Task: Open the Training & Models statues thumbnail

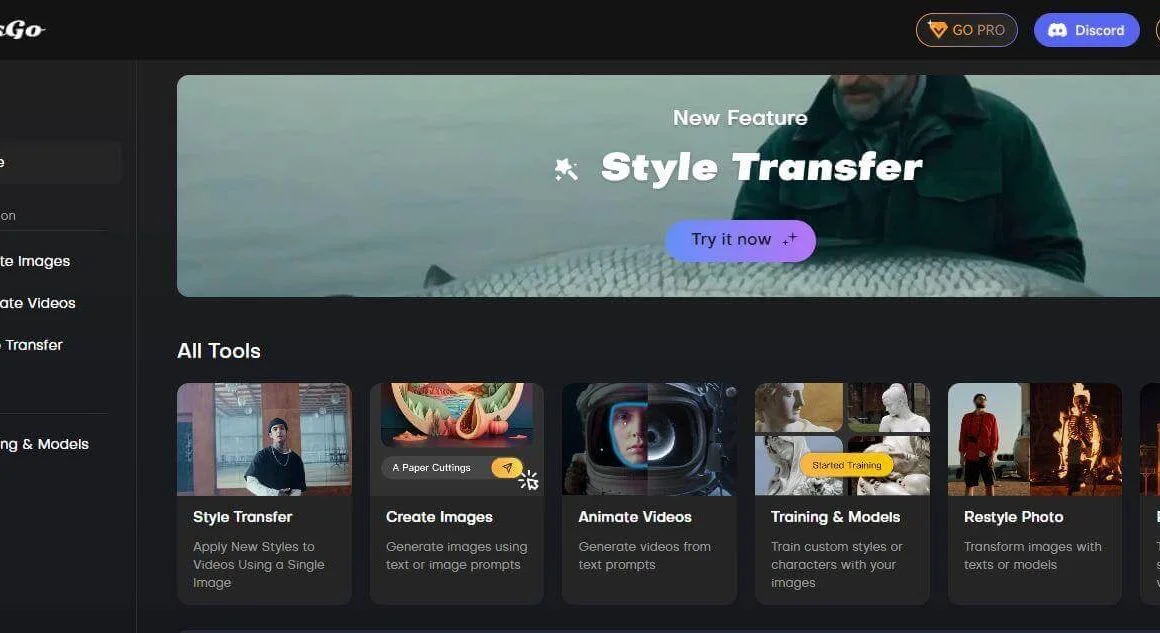Action: [x=842, y=439]
